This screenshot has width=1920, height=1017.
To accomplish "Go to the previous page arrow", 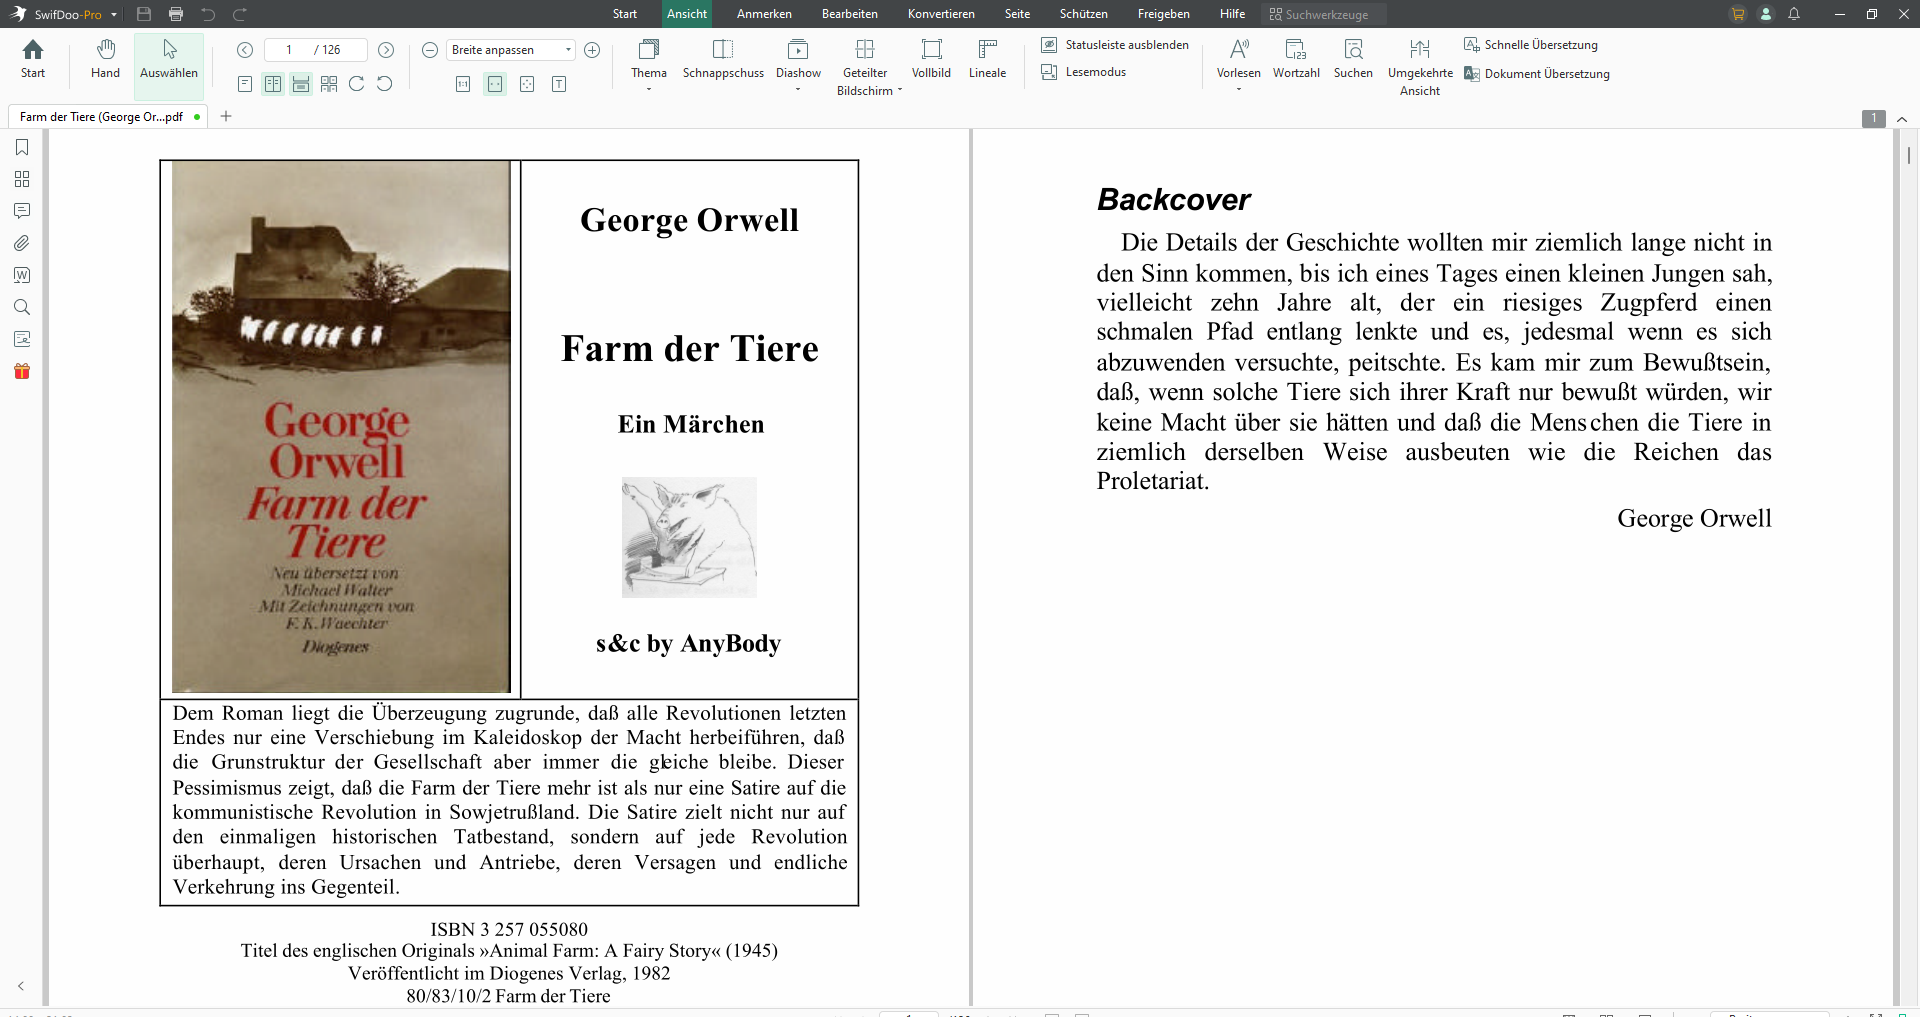I will coord(245,50).
